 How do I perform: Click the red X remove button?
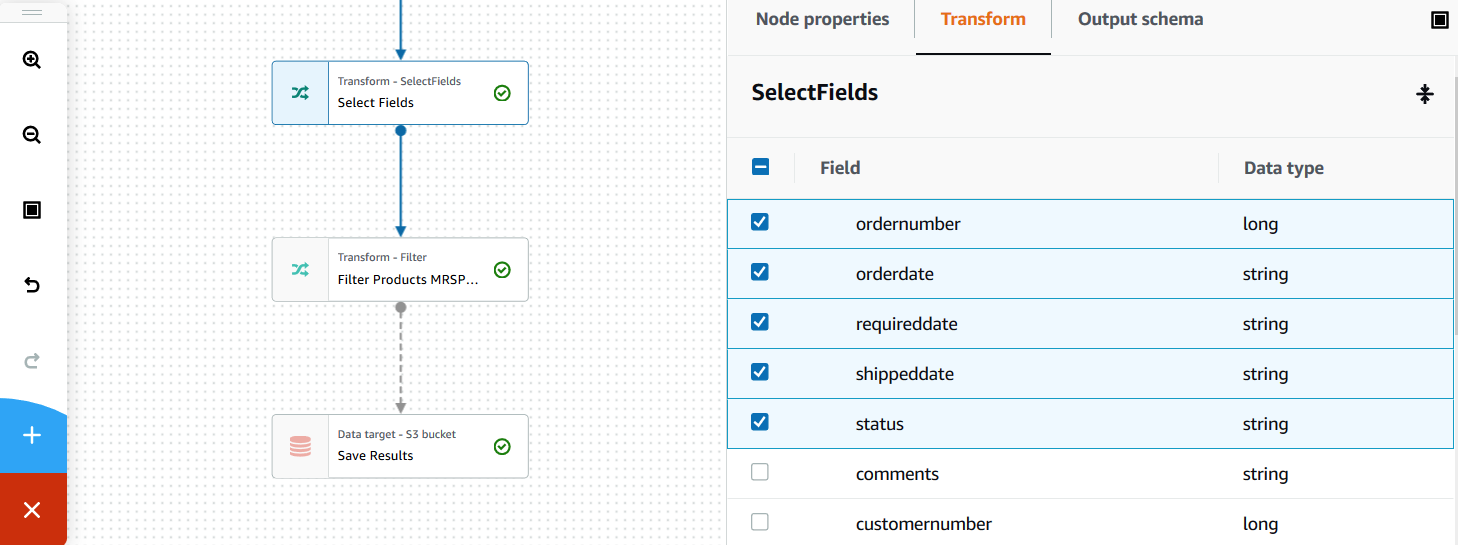32,510
